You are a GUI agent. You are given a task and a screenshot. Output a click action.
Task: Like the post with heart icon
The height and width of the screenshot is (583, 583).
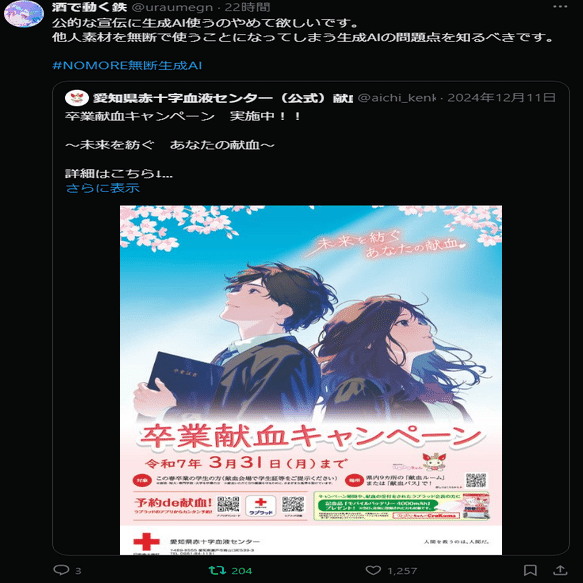click(x=373, y=570)
